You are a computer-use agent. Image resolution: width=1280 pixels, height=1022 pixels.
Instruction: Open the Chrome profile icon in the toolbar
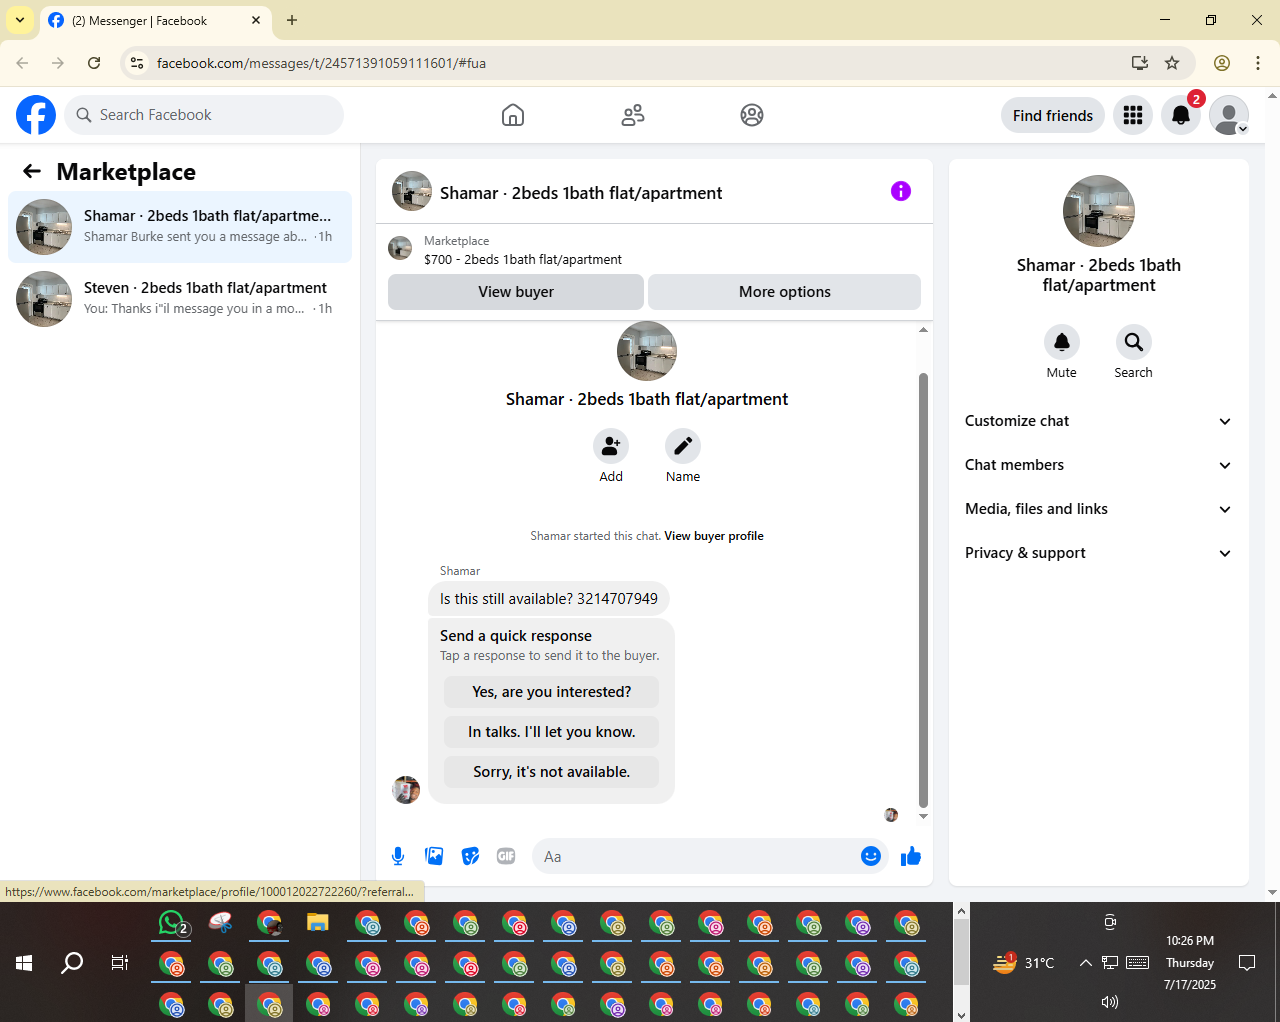point(1222,63)
